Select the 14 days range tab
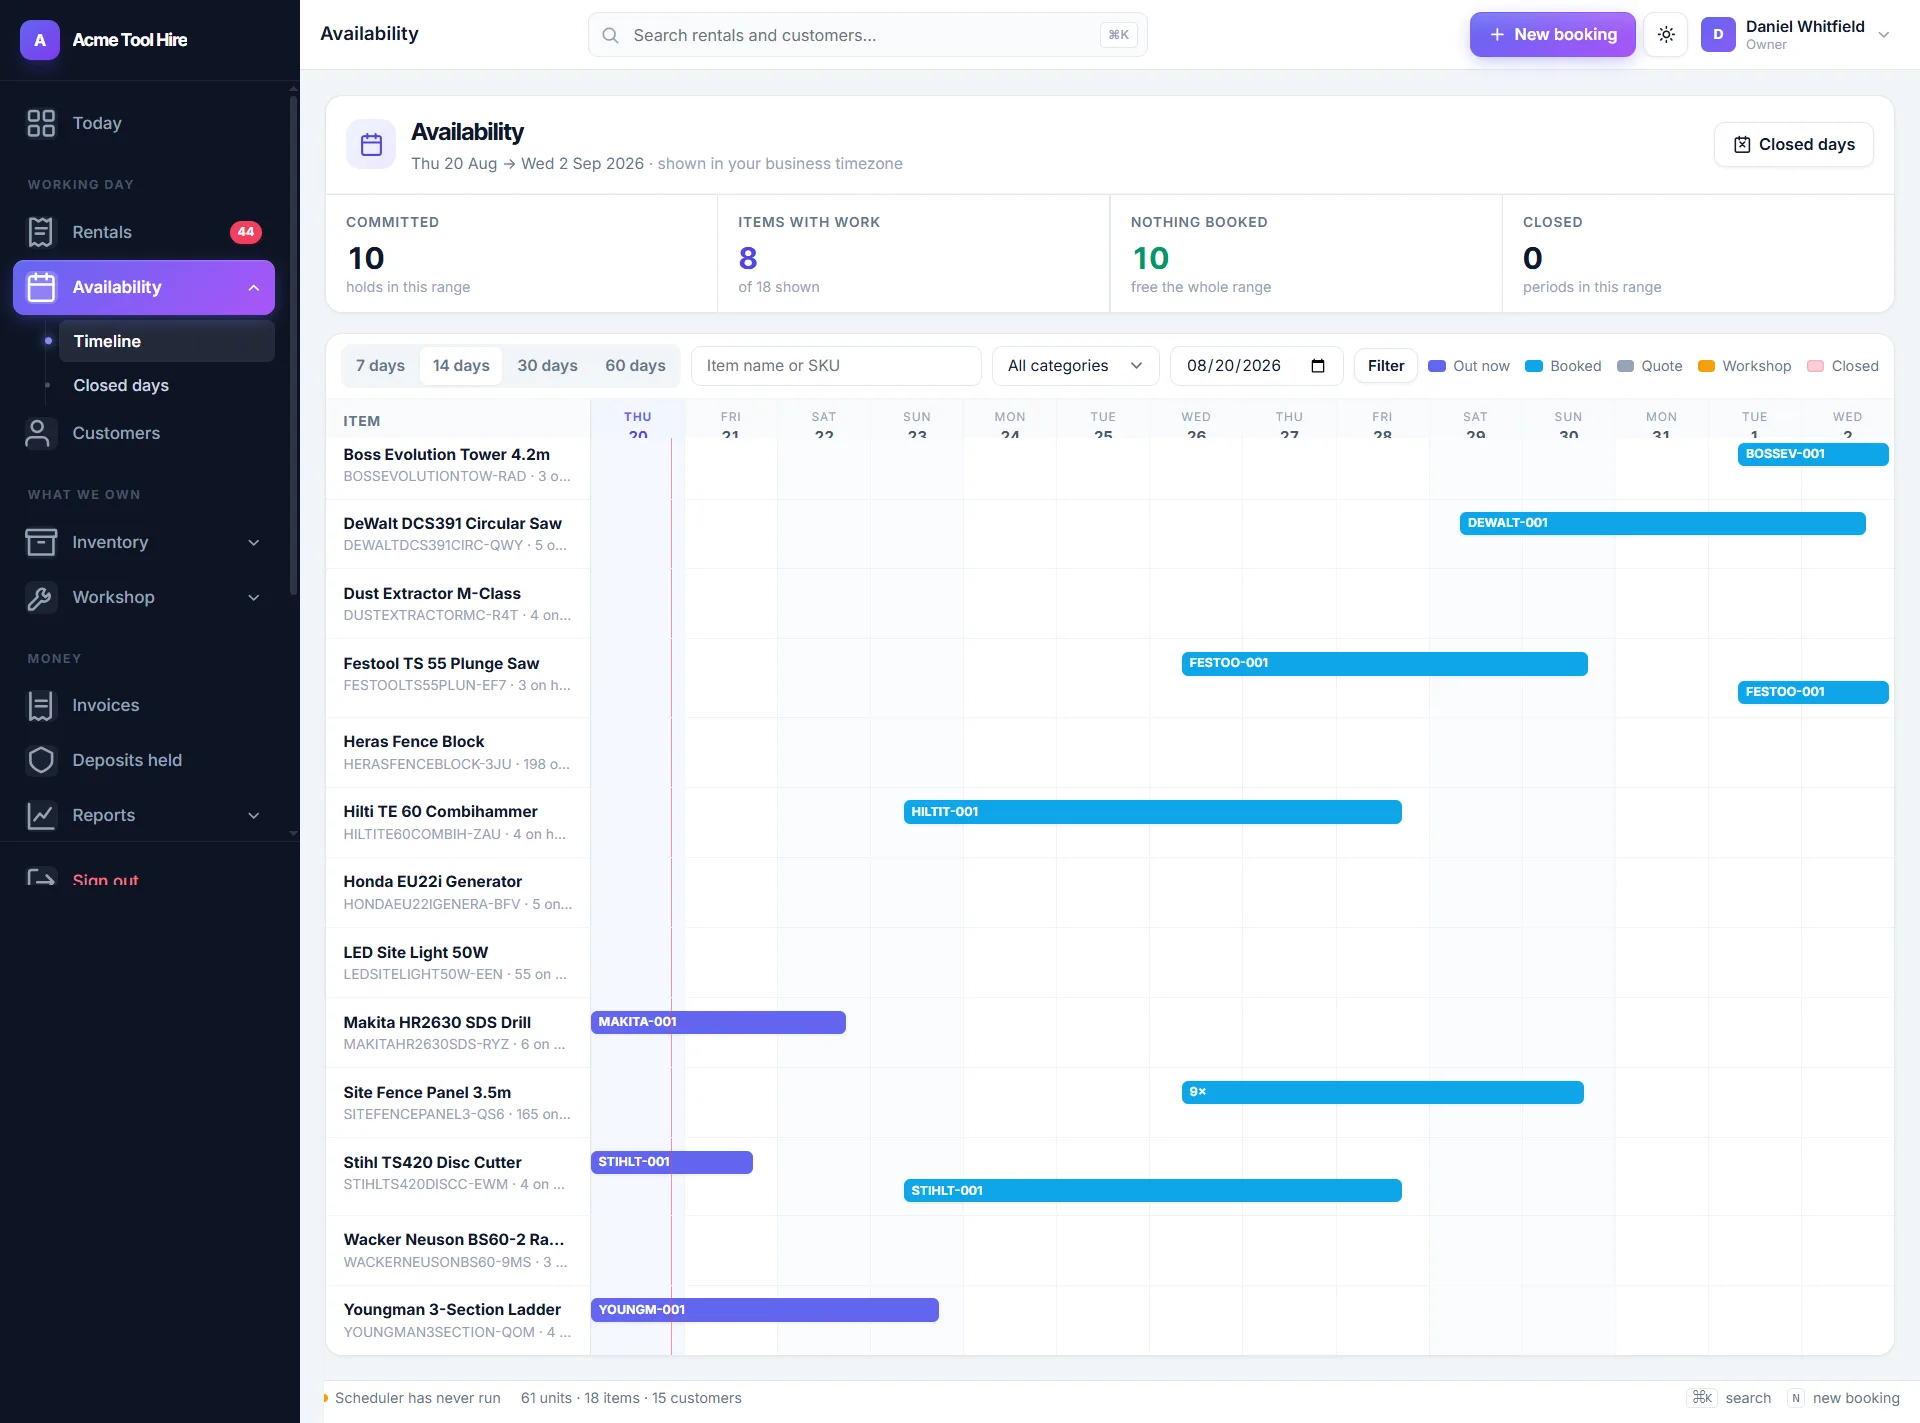 pyautogui.click(x=461, y=366)
